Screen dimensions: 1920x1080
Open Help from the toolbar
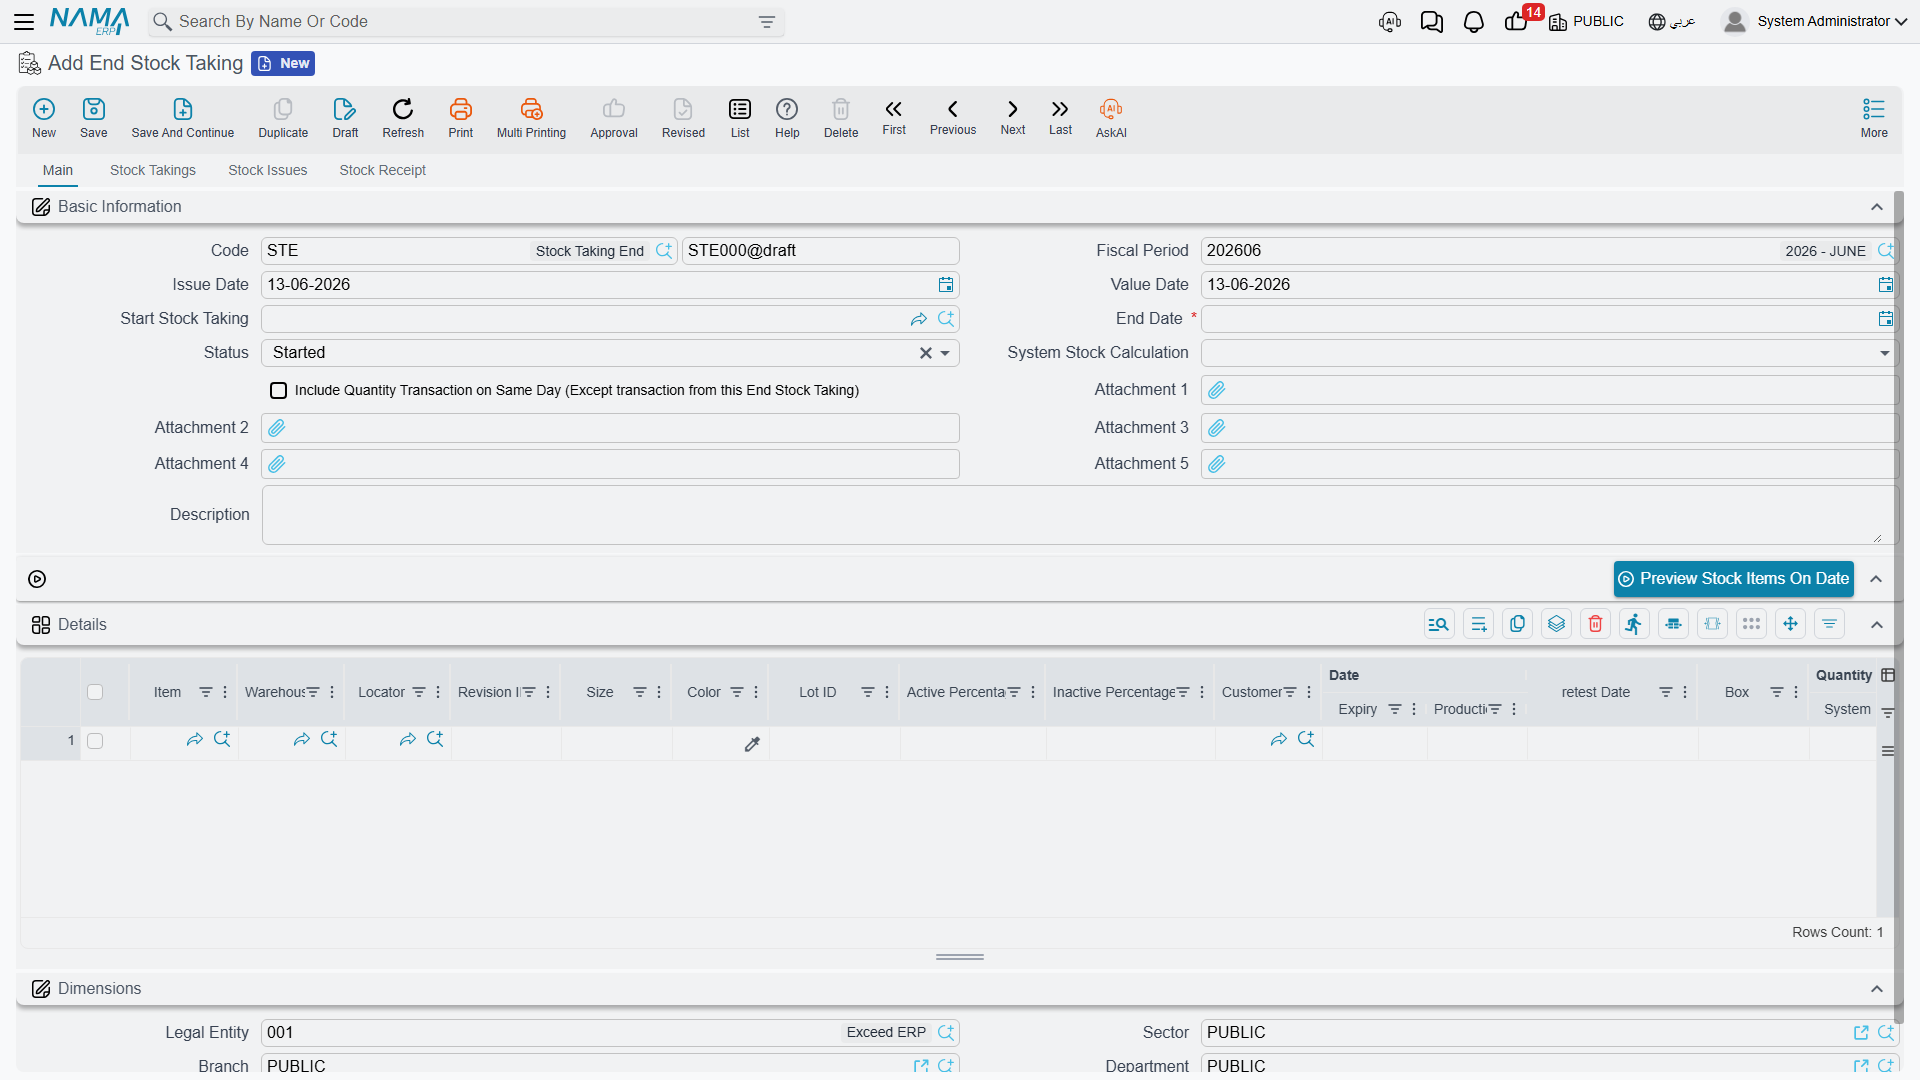coord(787,118)
